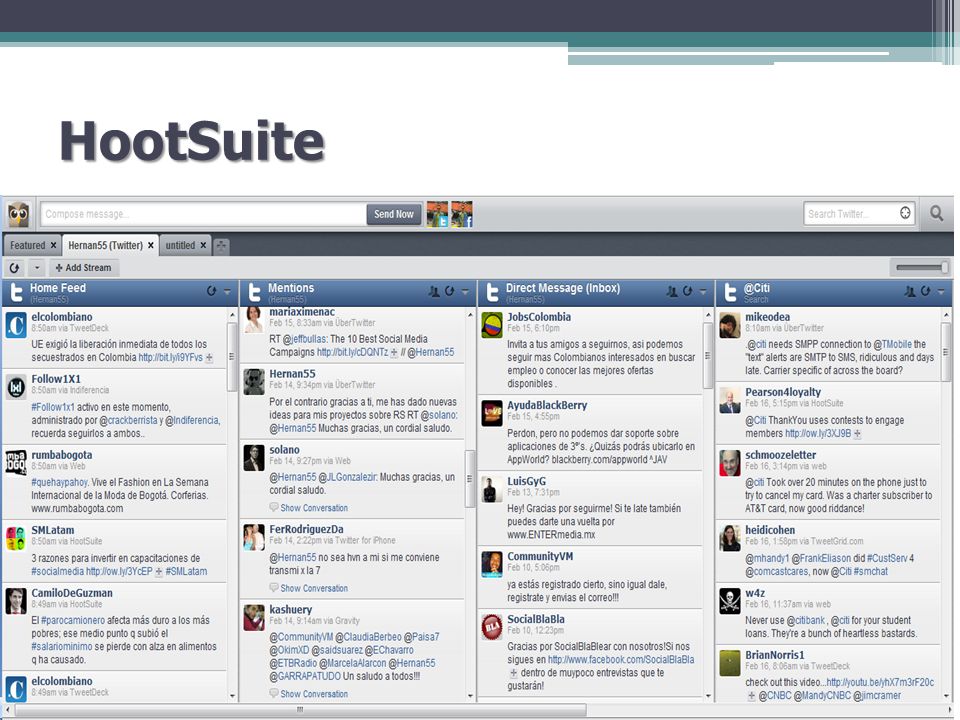Click the HootSuite owl logo

[19, 214]
